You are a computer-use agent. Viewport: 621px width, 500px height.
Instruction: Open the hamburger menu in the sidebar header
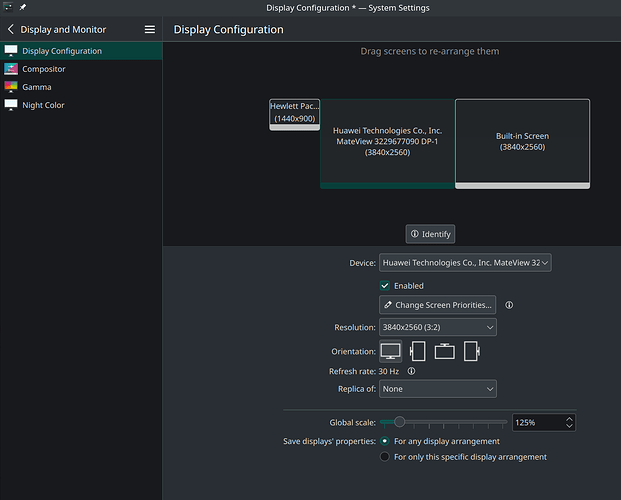(150, 29)
